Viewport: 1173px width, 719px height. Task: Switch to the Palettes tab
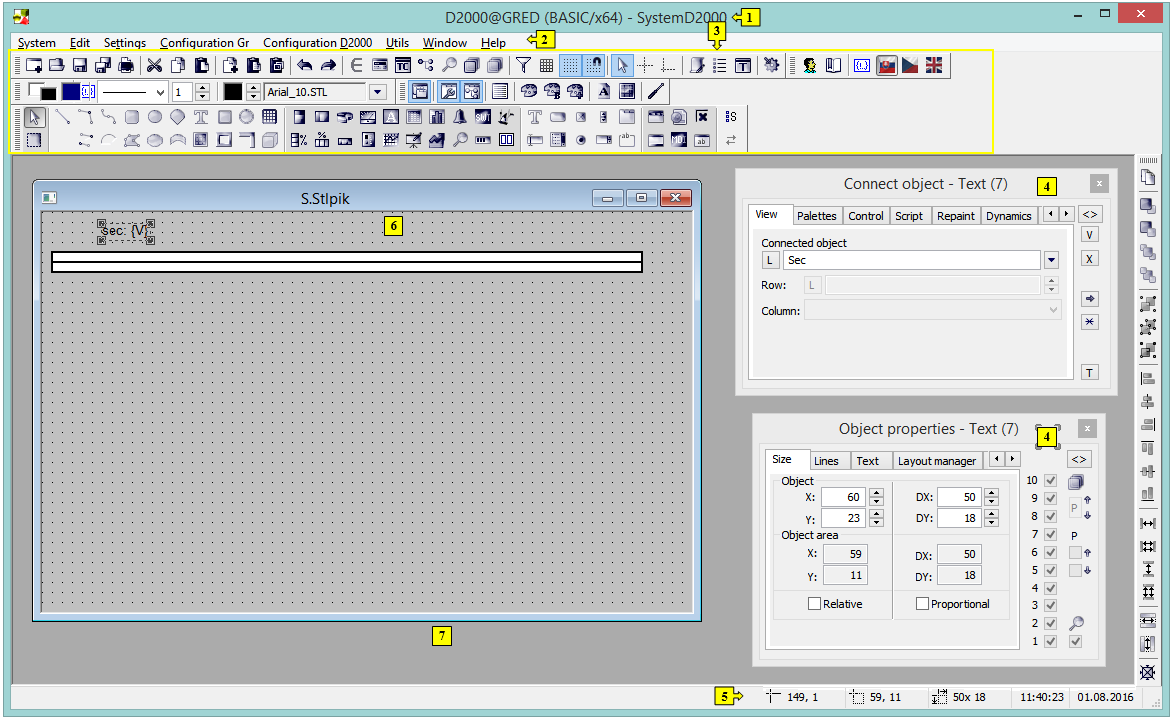pos(816,216)
